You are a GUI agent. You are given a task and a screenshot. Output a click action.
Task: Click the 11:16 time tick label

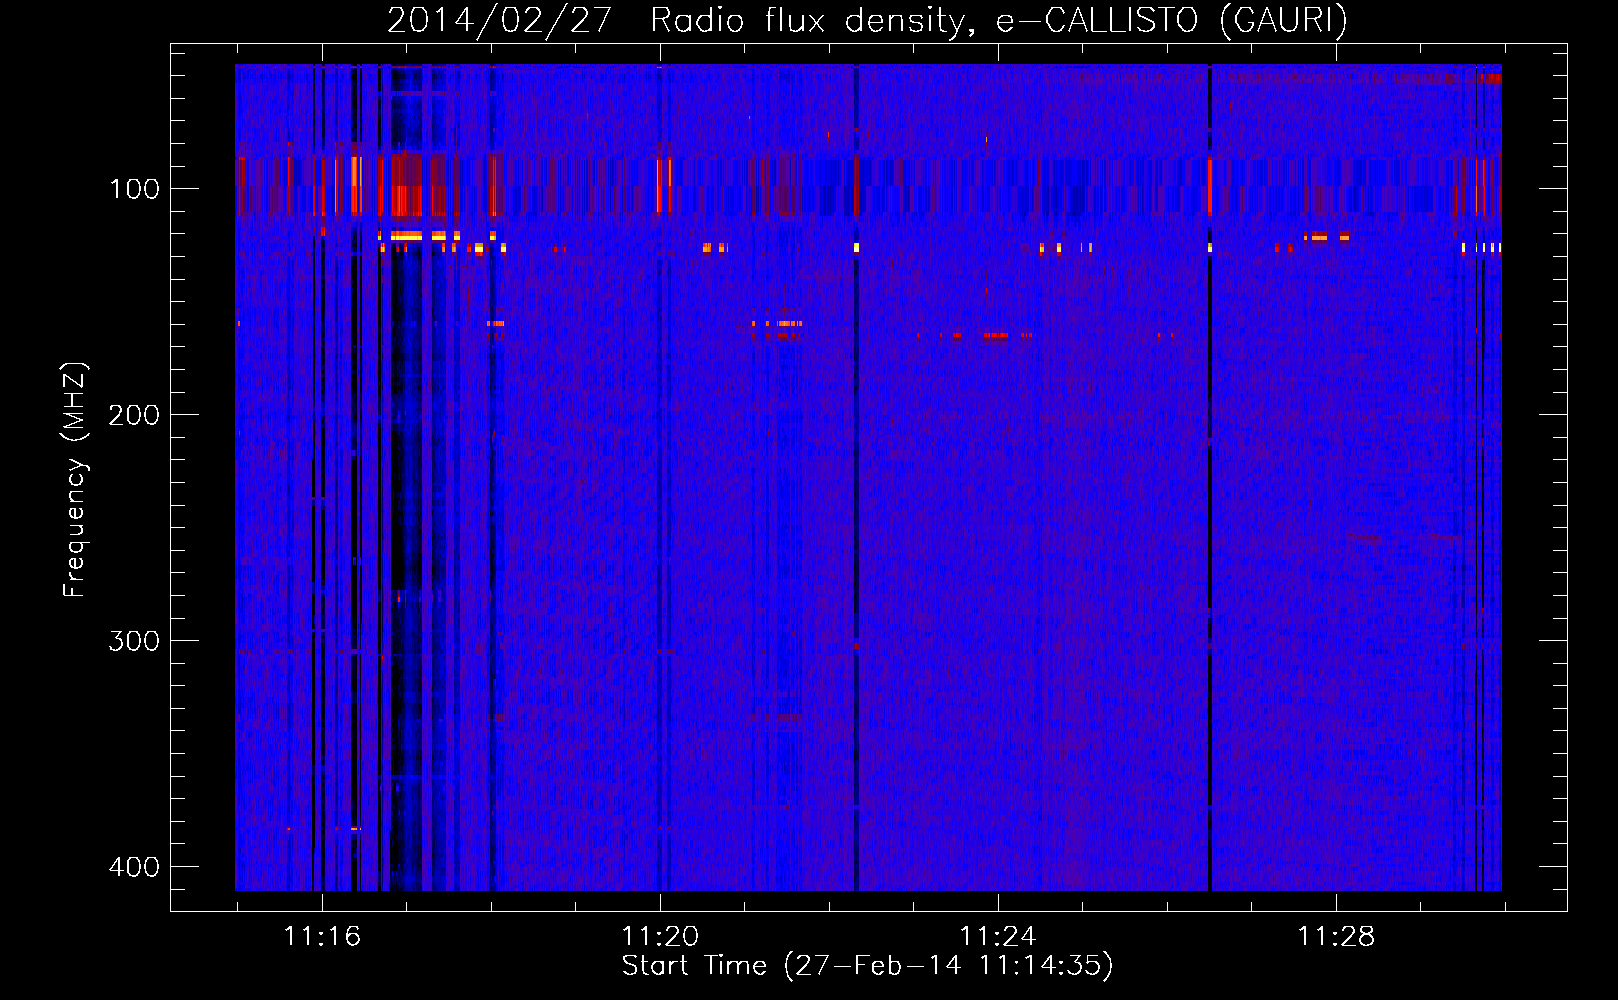(x=322, y=937)
